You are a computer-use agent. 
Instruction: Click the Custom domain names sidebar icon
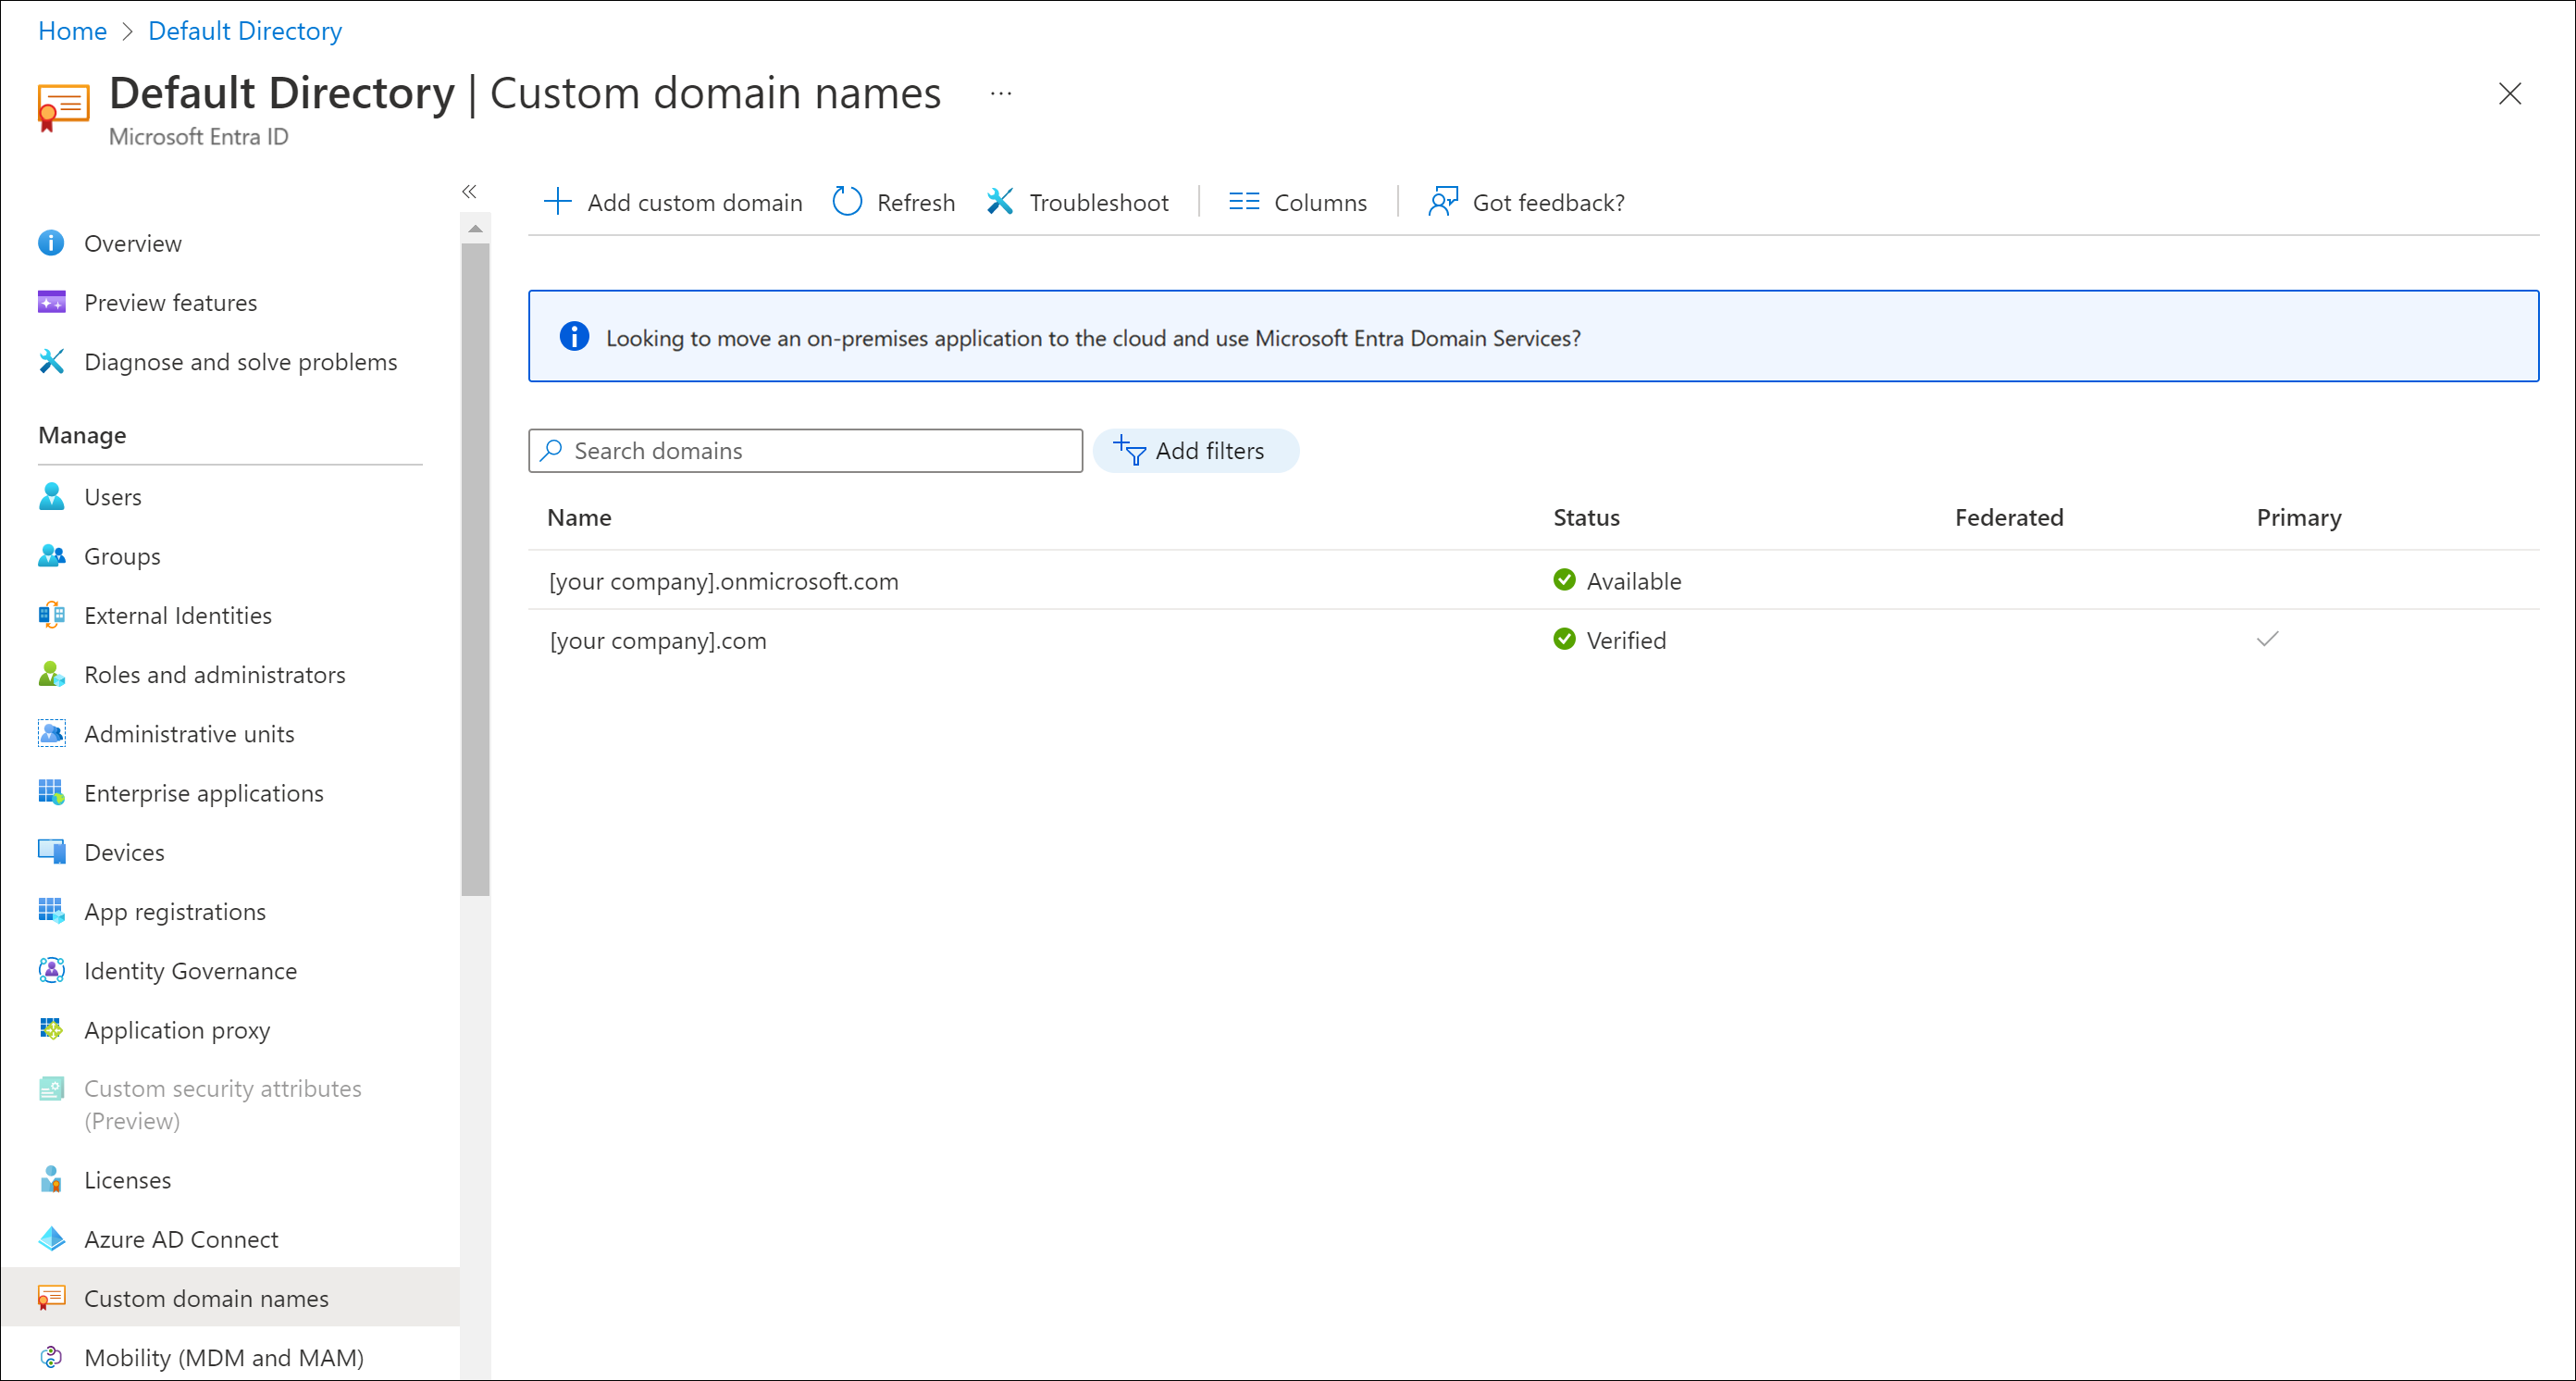tap(51, 1298)
